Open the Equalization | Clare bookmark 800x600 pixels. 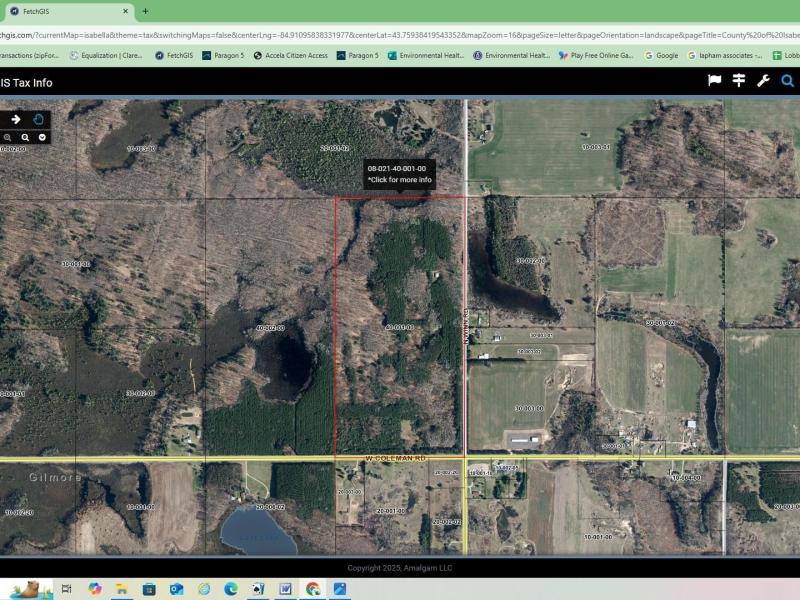tap(106, 55)
